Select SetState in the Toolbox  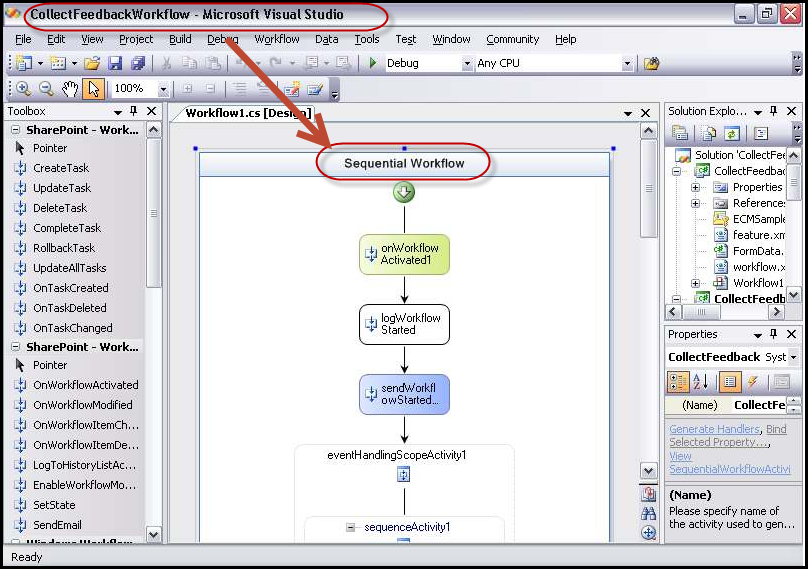click(54, 505)
